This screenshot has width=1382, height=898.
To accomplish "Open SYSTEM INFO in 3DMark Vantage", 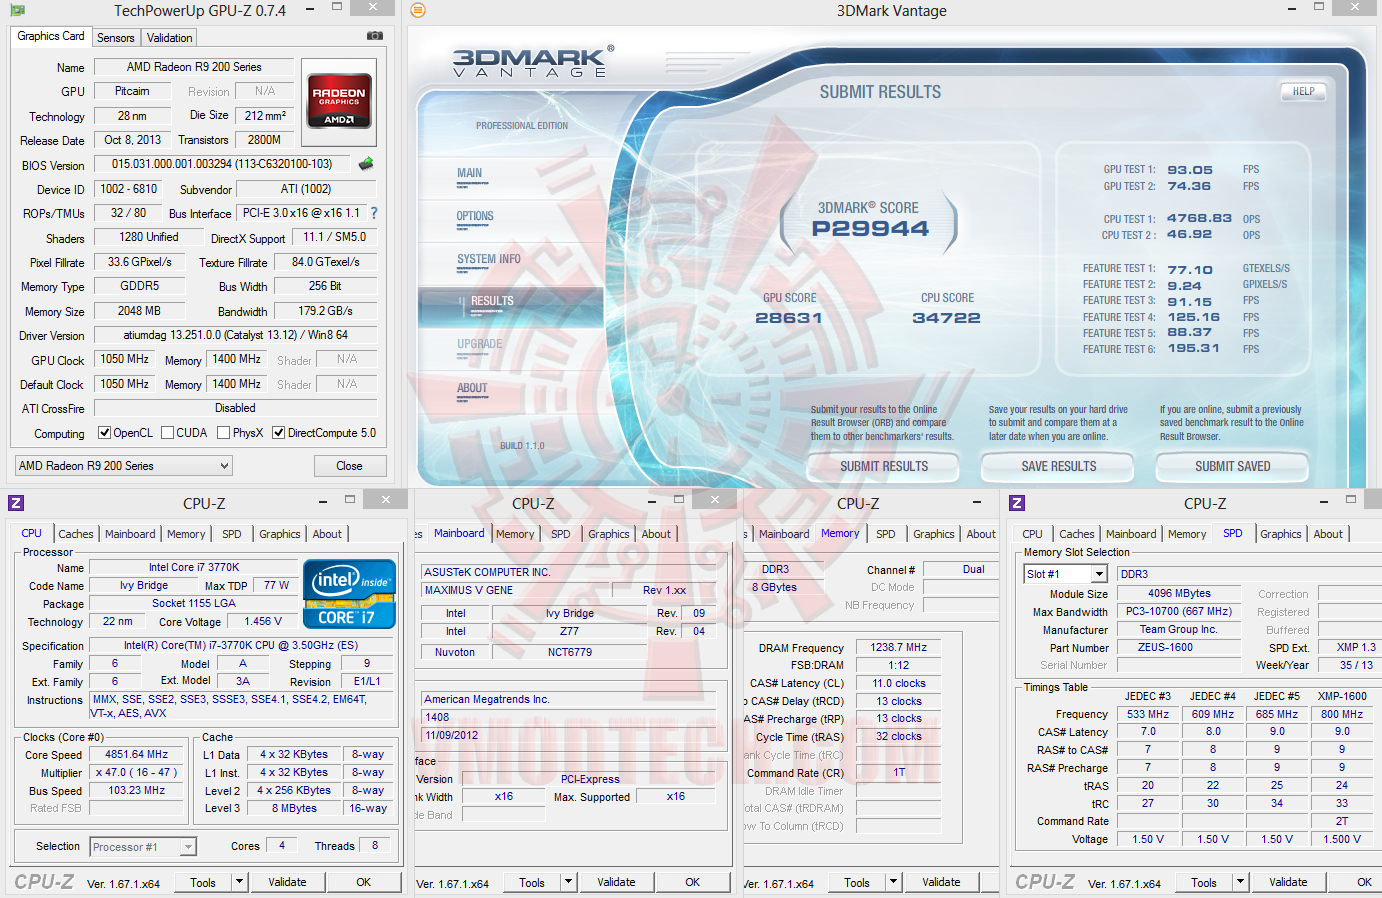I will 489,259.
